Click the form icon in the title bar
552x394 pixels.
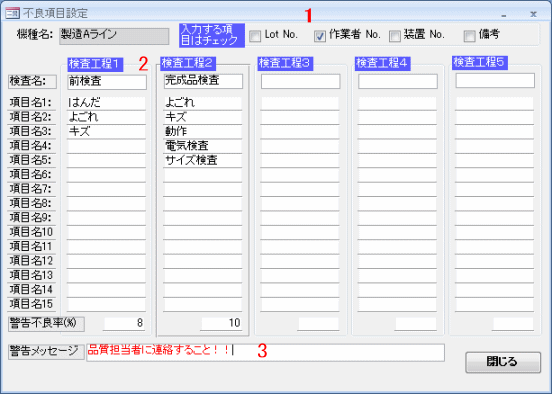point(12,14)
